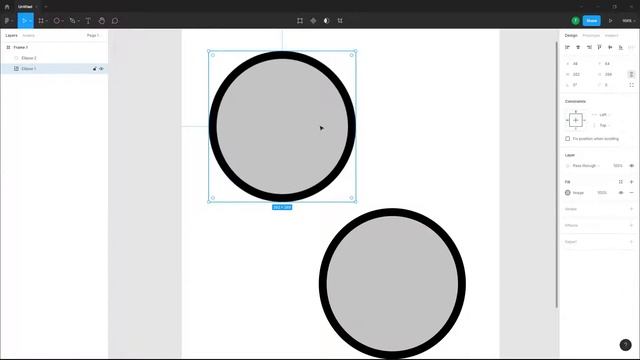
Task: Align horizontal centers icon
Action: [x=578, y=47]
